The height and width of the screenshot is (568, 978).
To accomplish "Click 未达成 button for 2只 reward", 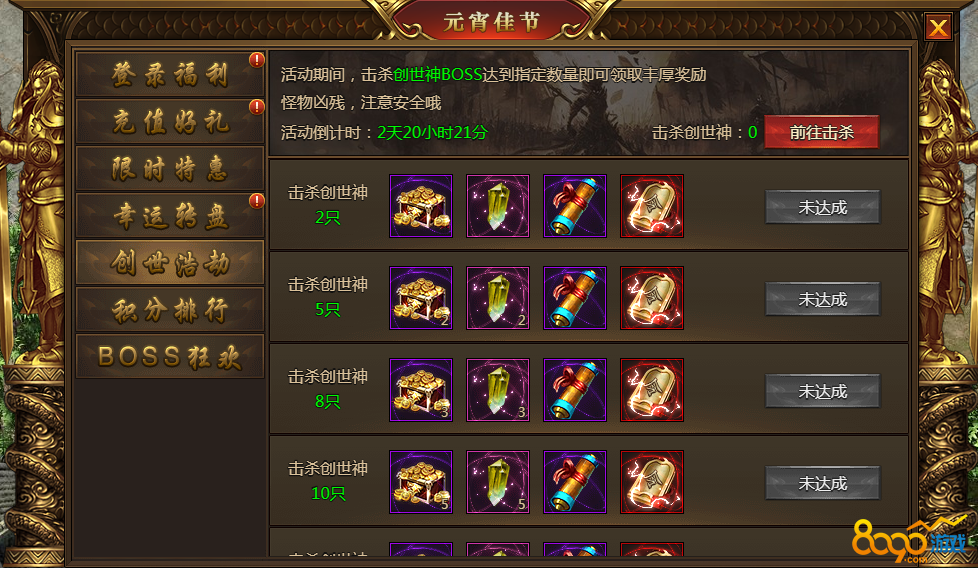I will pyautogui.click(x=823, y=207).
